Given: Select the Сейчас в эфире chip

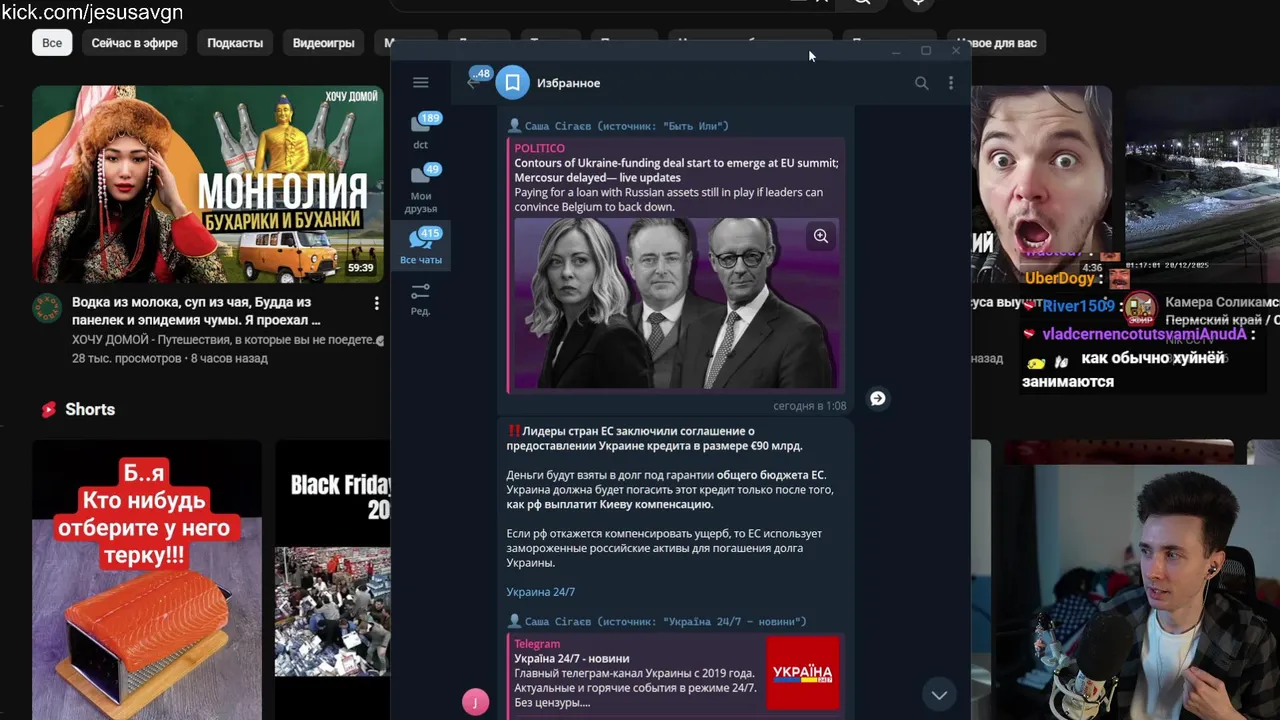Looking at the screenshot, I should (x=135, y=43).
